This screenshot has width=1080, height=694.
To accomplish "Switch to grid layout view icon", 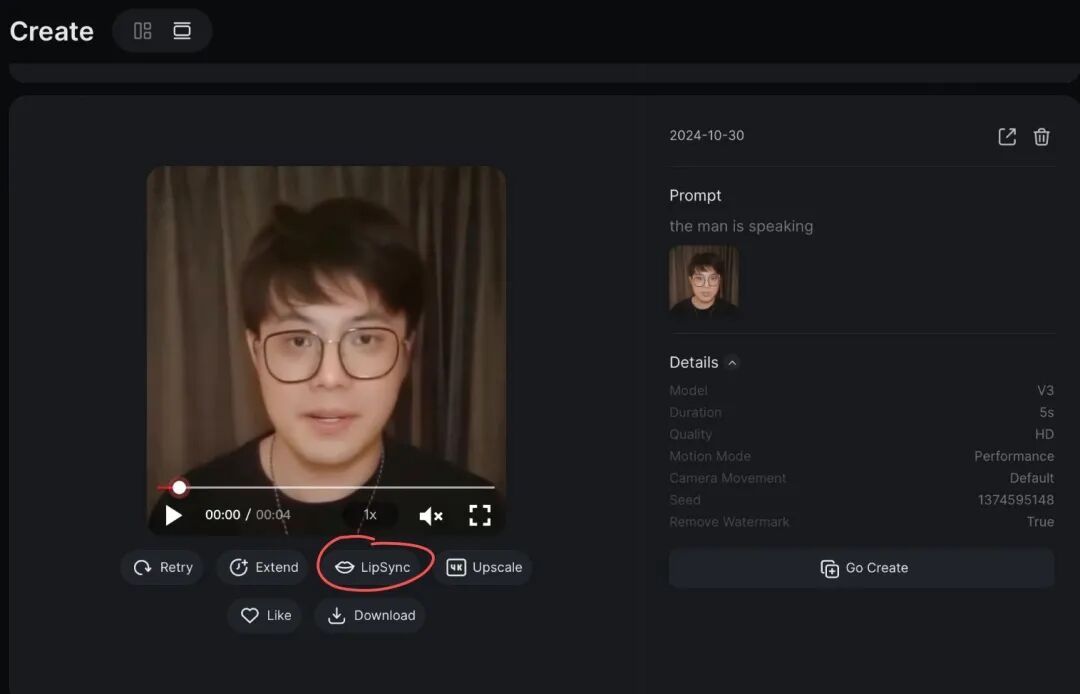I will [x=143, y=31].
